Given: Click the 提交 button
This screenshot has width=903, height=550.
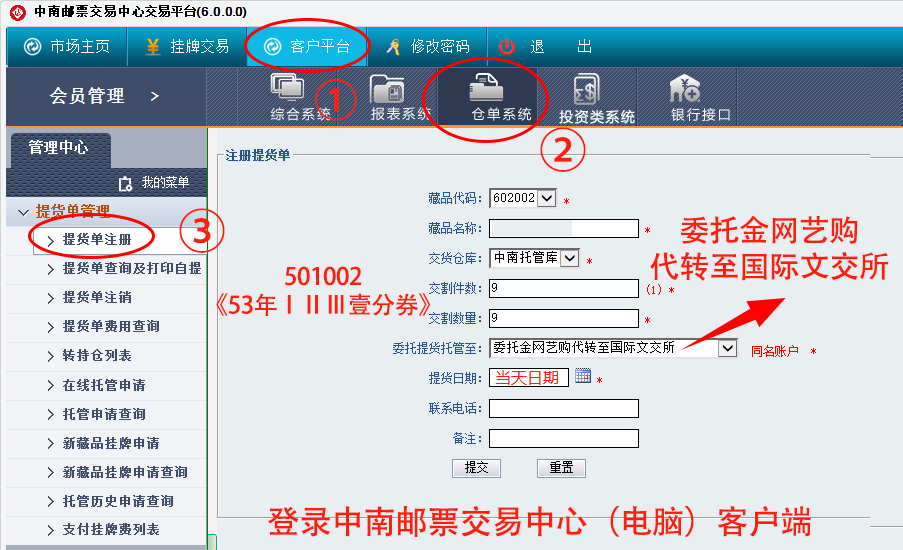Looking at the screenshot, I should click(476, 468).
